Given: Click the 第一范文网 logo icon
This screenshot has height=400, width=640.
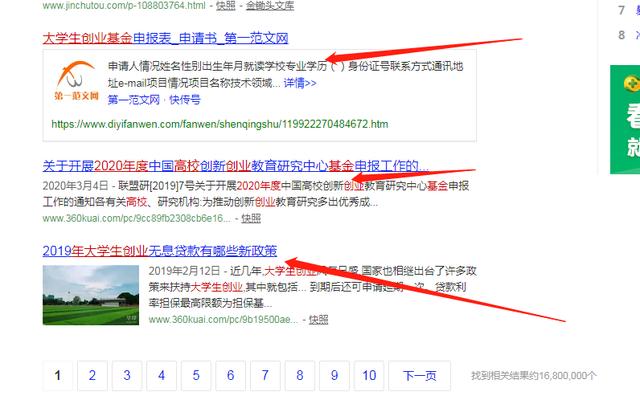Looking at the screenshot, I should 76,80.
